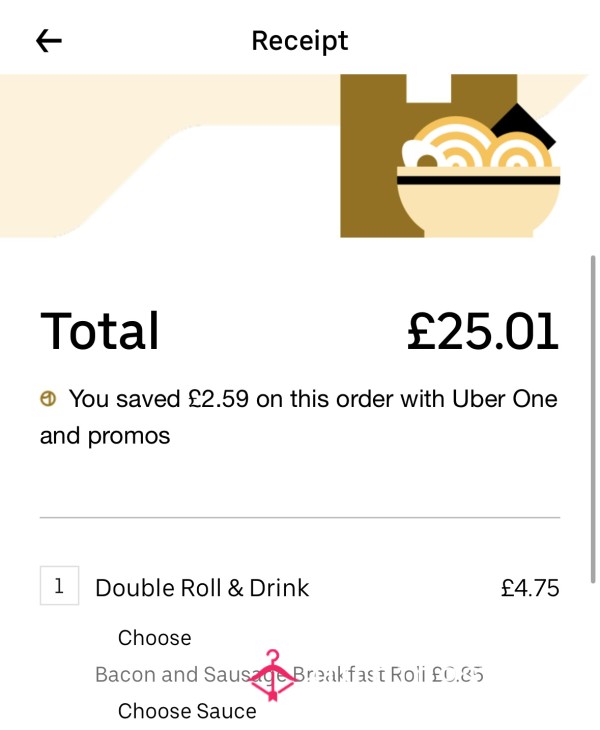Tap the Uber One savings message text
This screenshot has height=730, width=600.
coord(299,417)
